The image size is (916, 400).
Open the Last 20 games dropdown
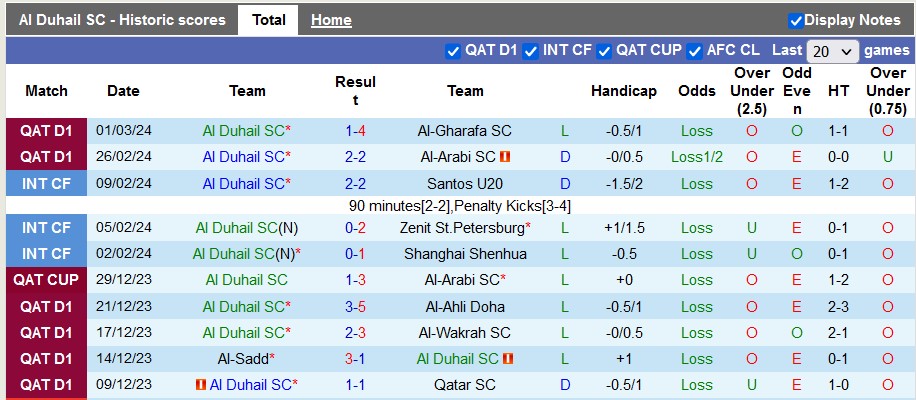(x=832, y=51)
